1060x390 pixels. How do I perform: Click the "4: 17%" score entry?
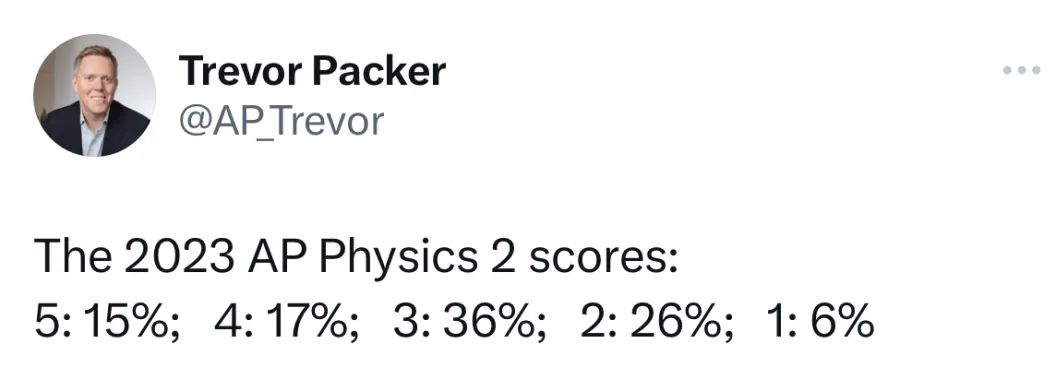(x=287, y=322)
